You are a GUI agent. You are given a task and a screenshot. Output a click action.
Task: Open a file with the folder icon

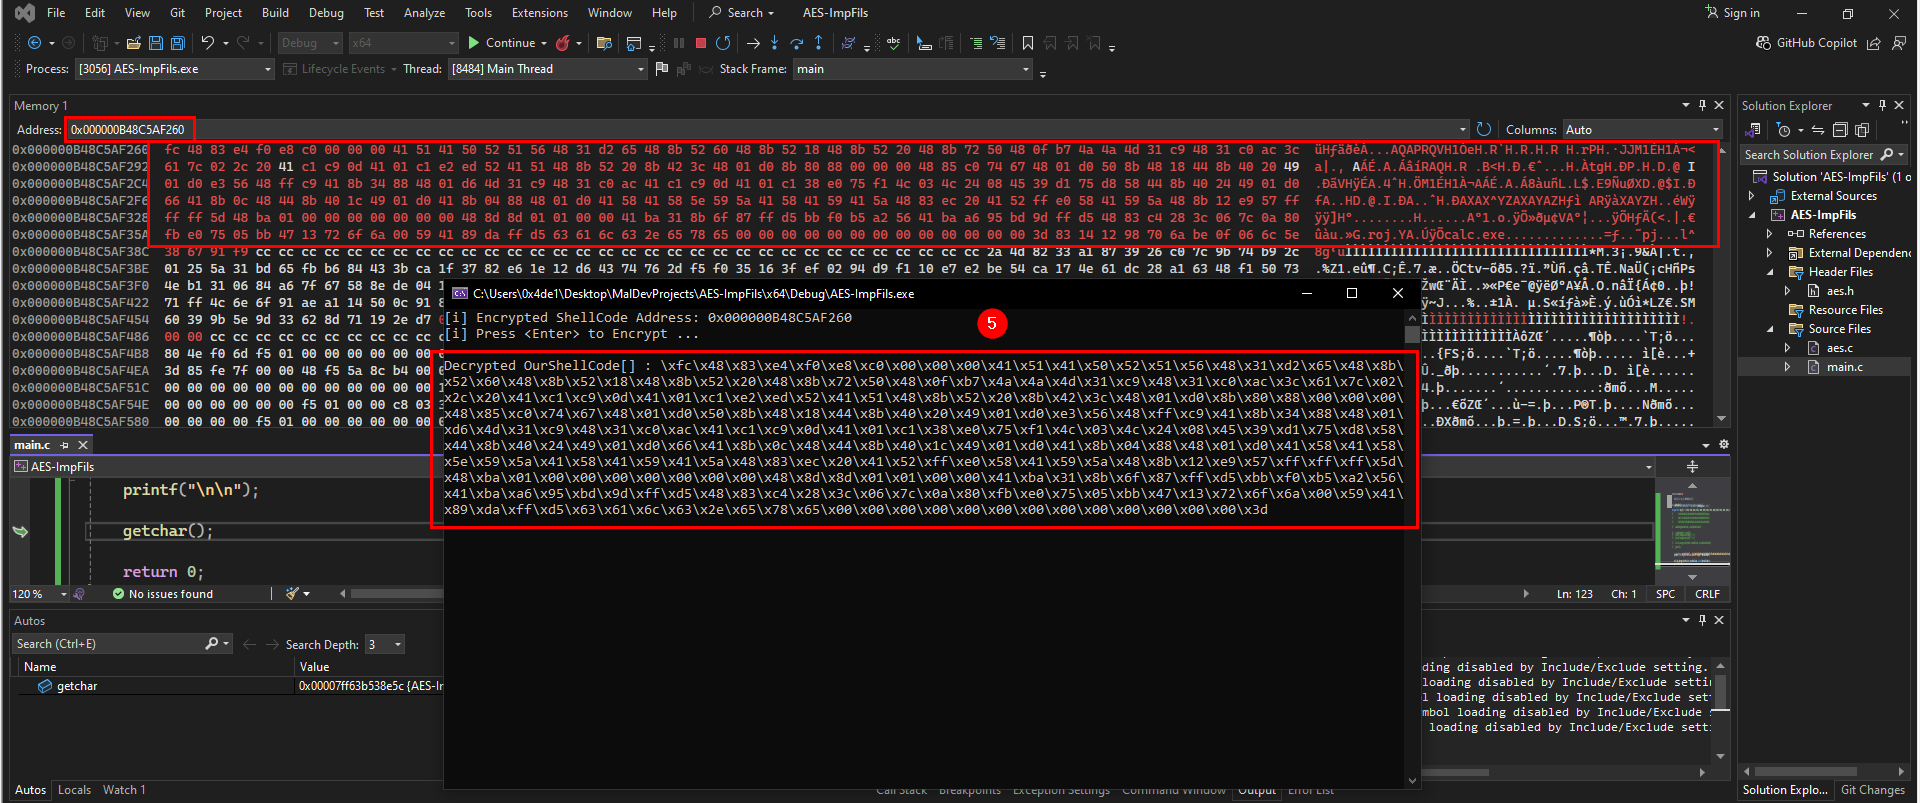(x=133, y=43)
